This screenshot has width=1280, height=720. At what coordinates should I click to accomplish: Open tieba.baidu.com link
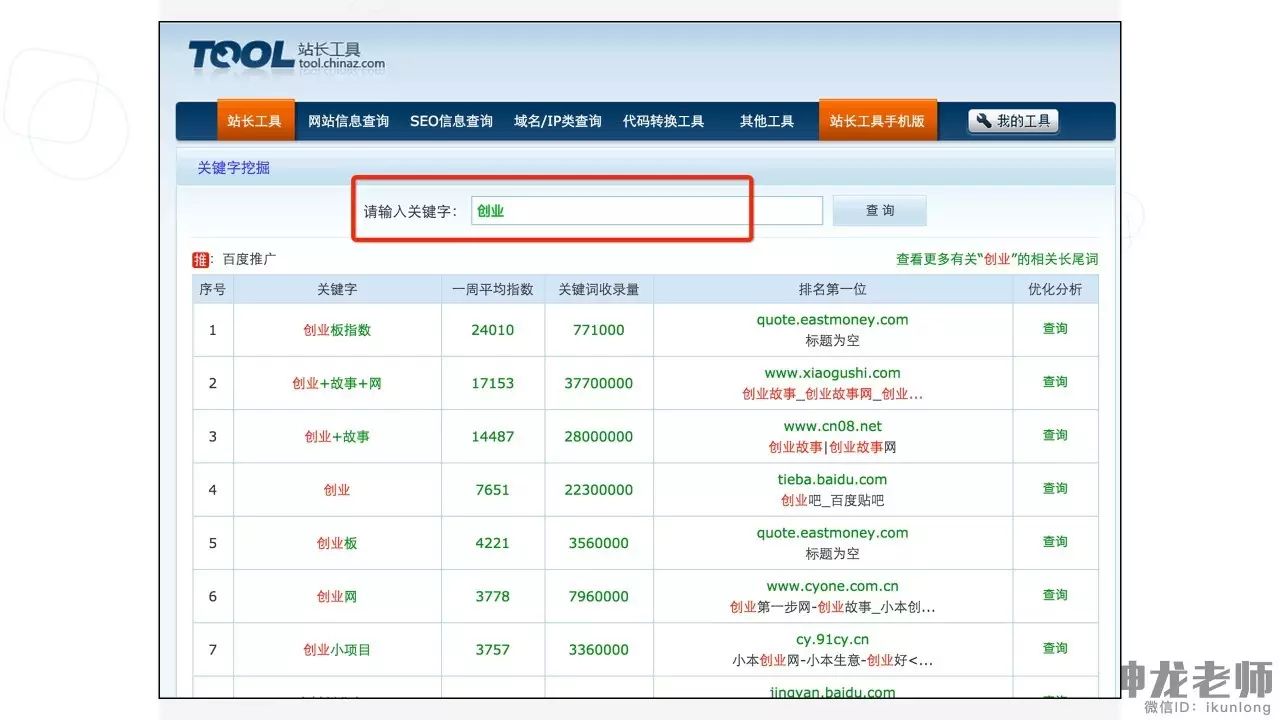click(x=832, y=479)
